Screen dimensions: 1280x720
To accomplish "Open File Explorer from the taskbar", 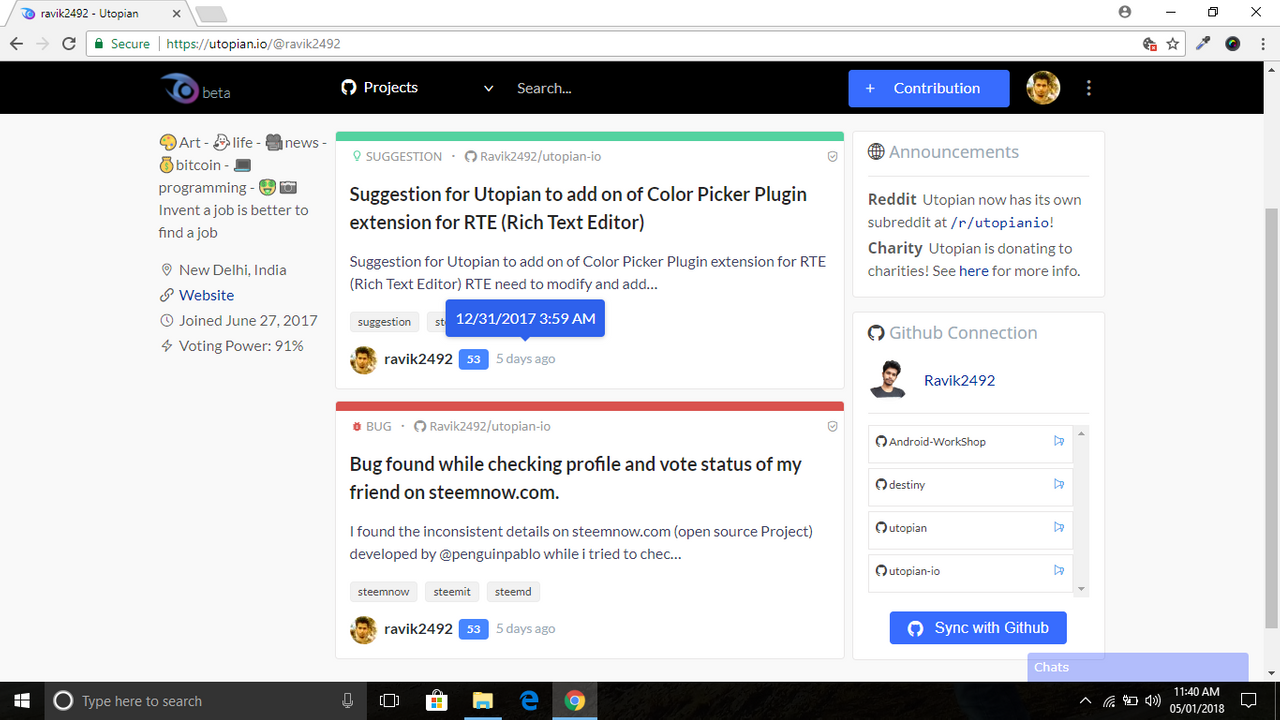I will point(483,701).
